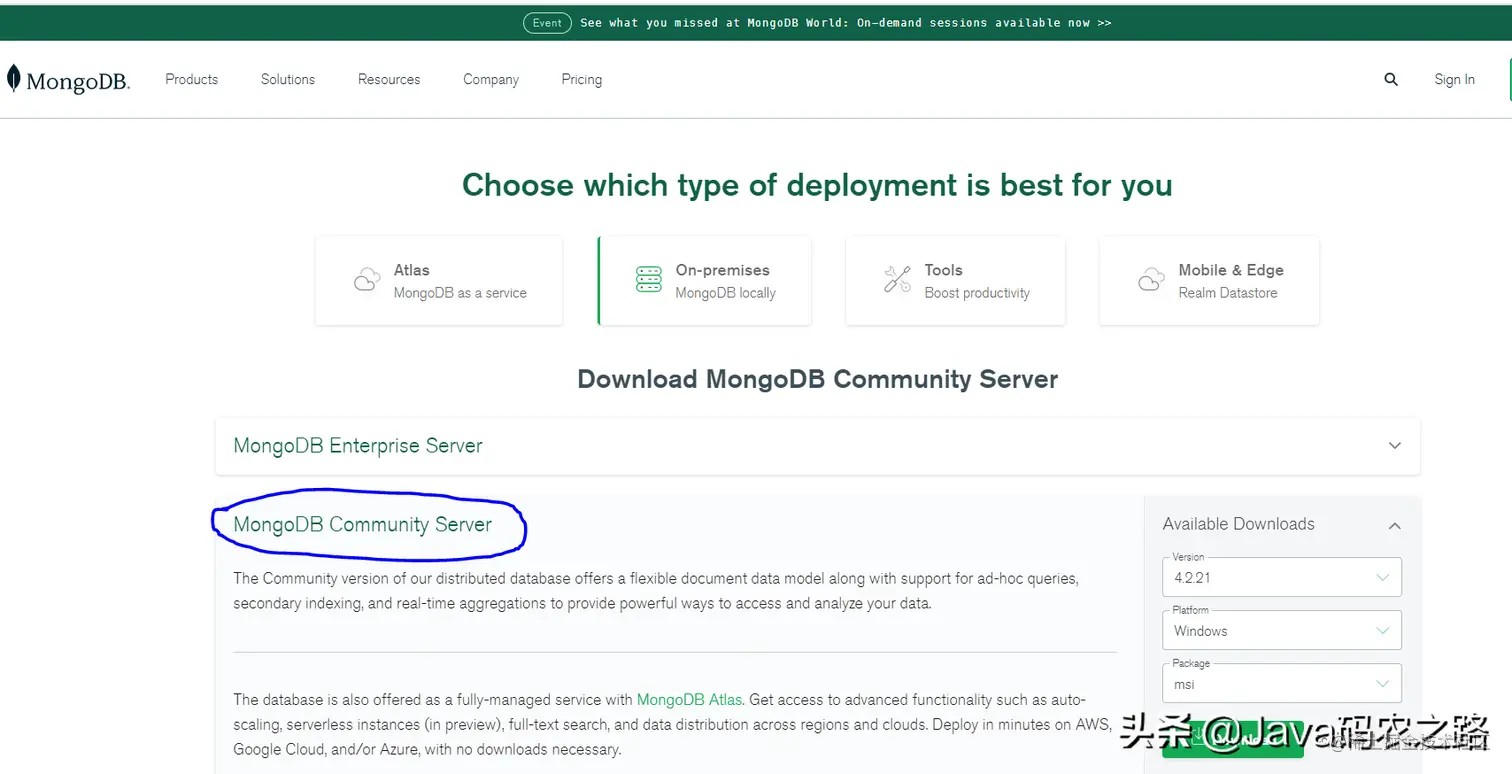Open the Resources menu
Viewport: 1512px width, 774px height.
coord(389,79)
